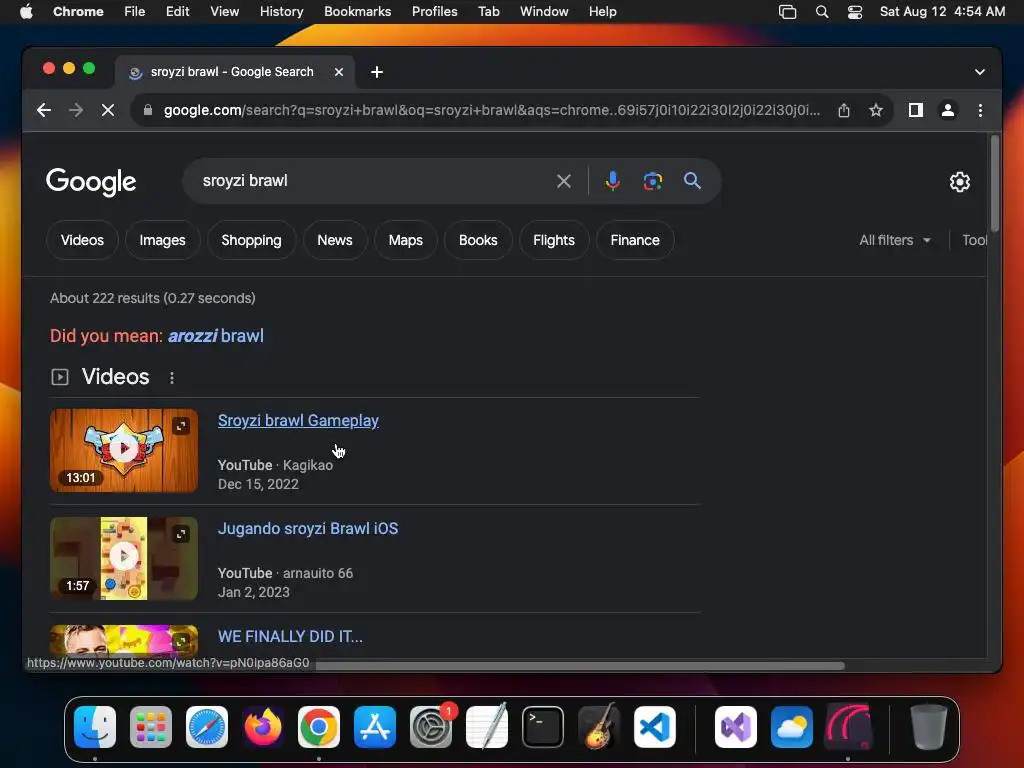Launch Firefox from the Dock
The width and height of the screenshot is (1024, 768).
click(x=263, y=727)
